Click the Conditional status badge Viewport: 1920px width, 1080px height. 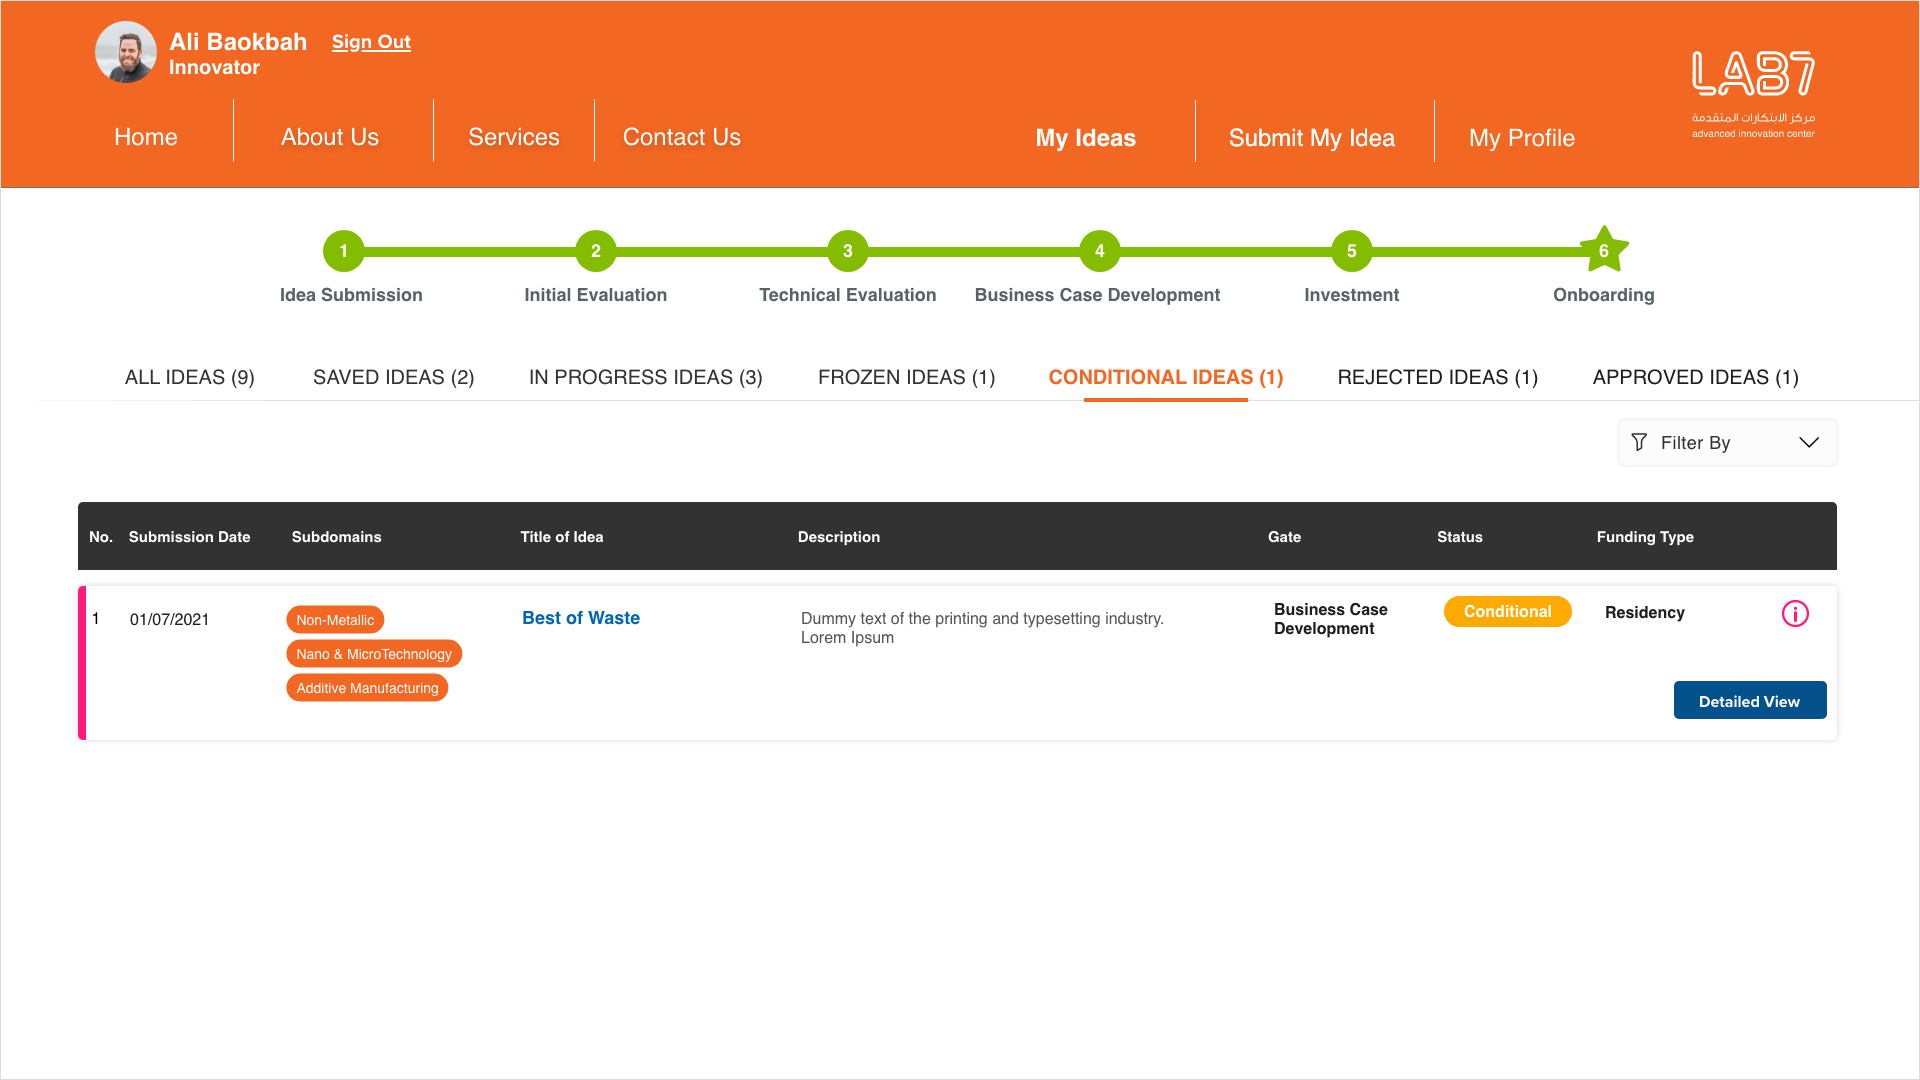click(1507, 612)
